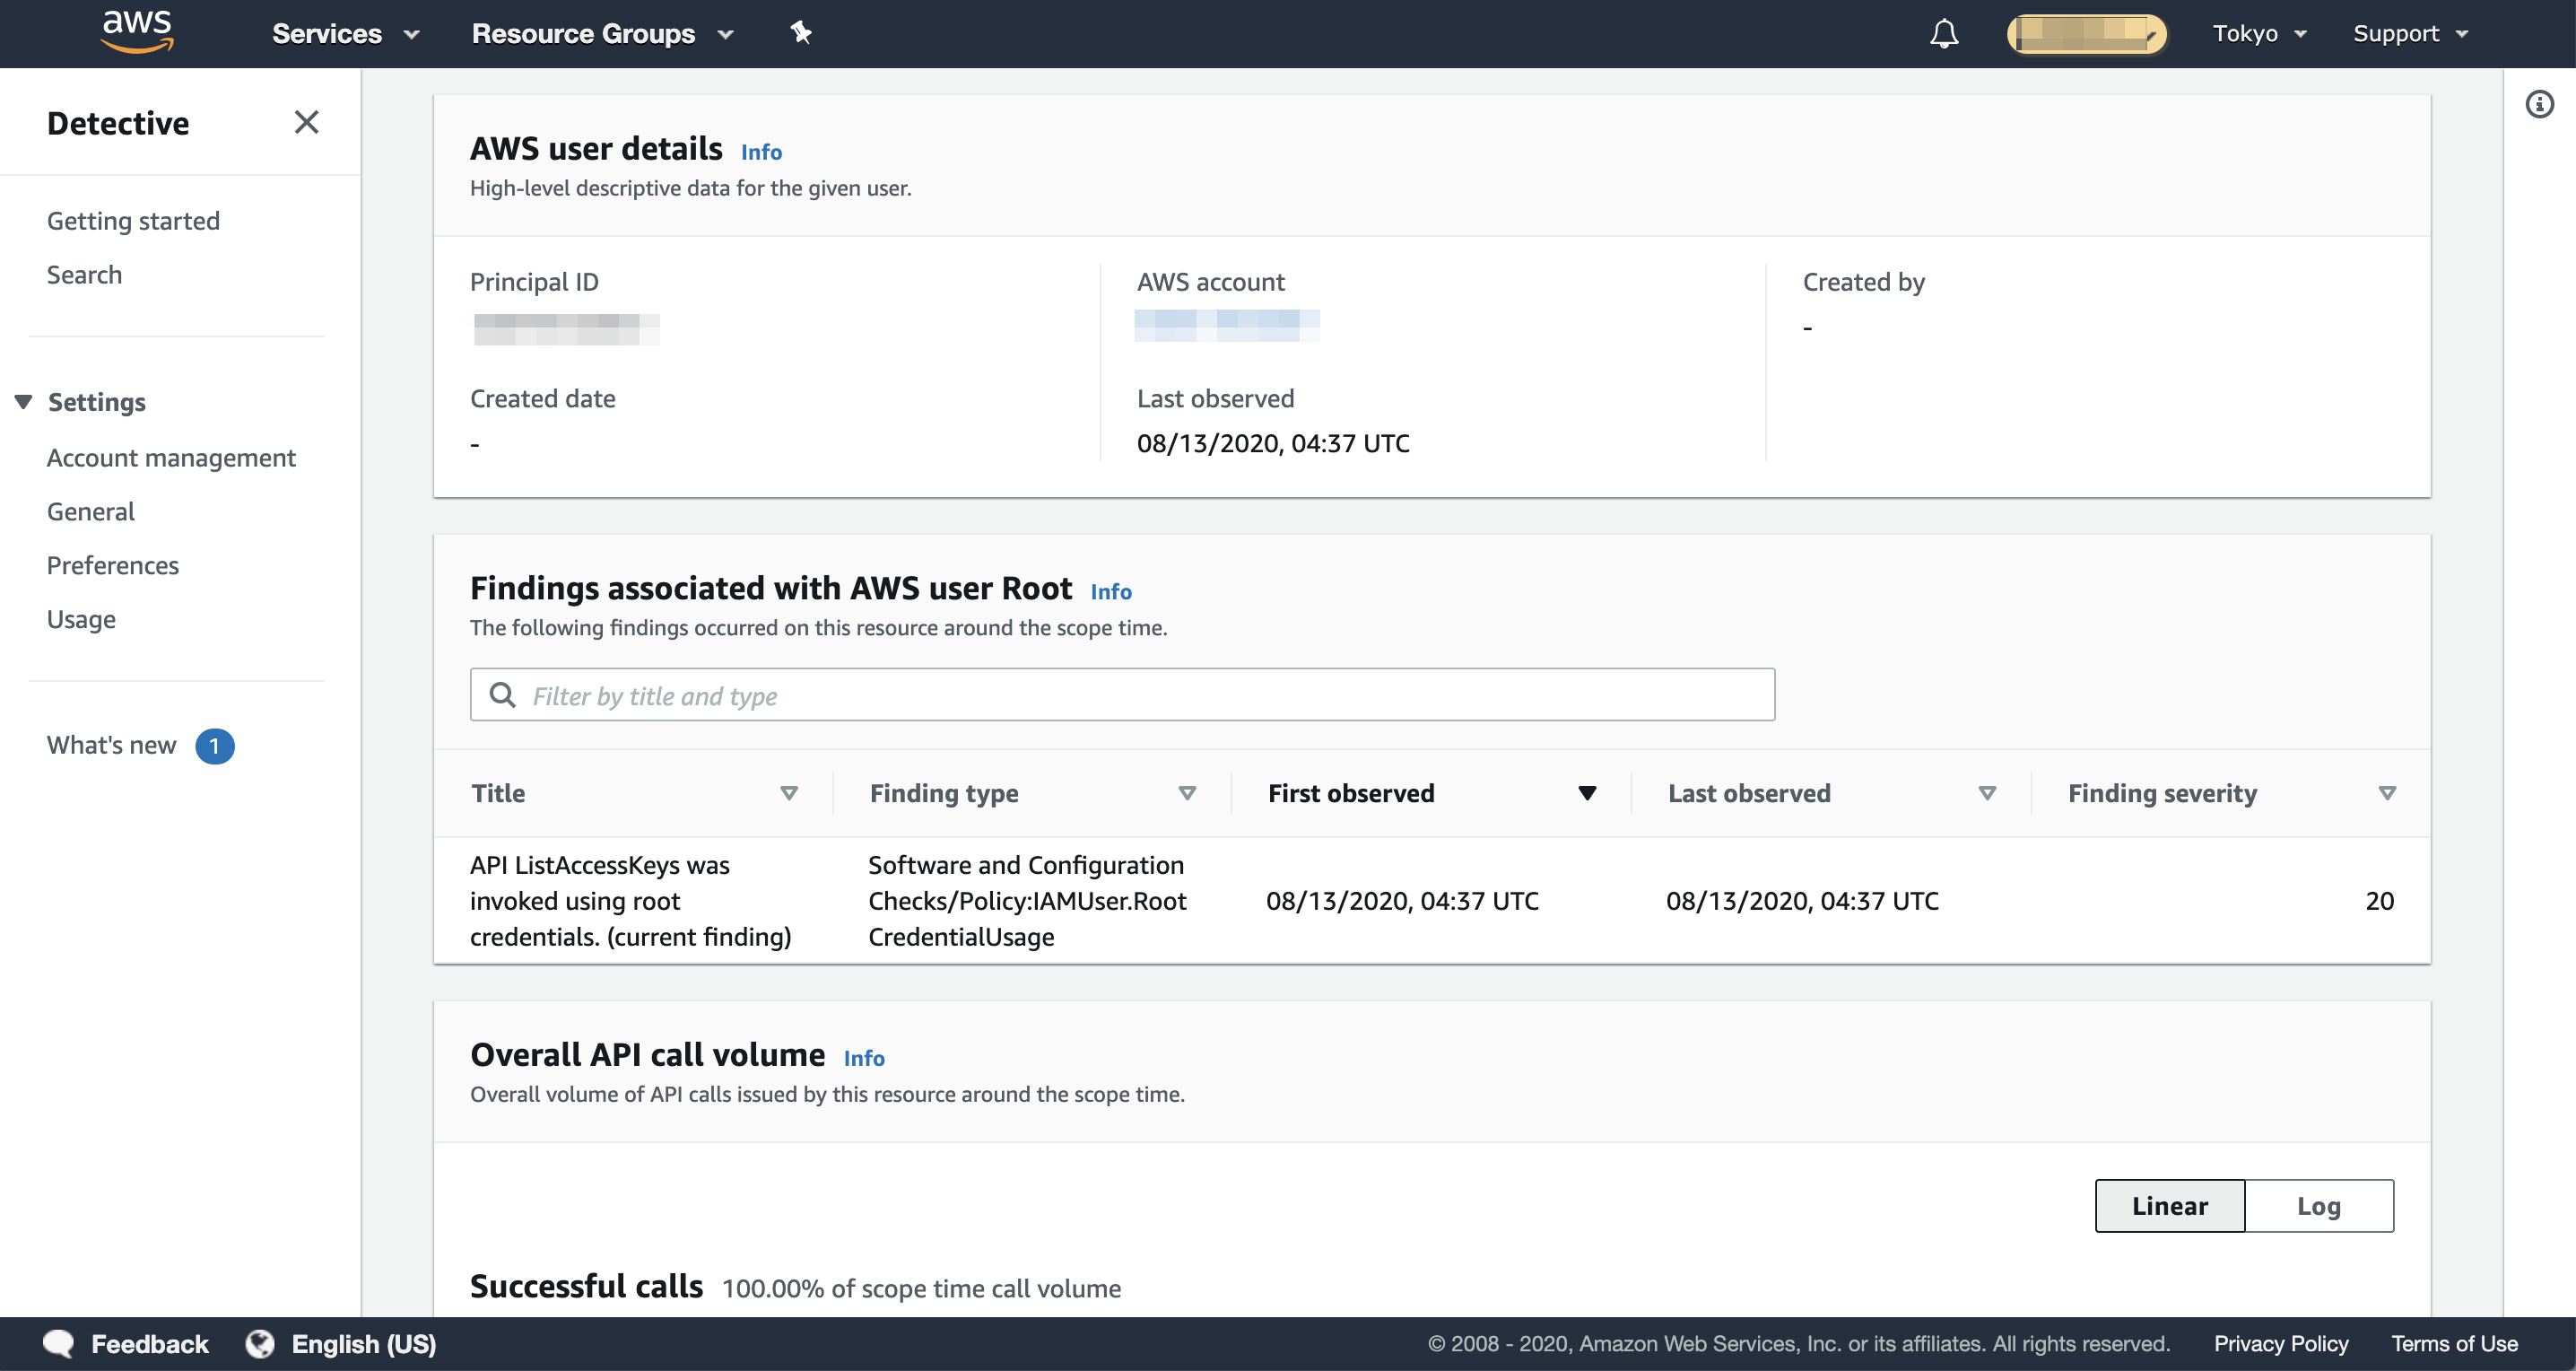Open Account management settings
Image resolution: width=2576 pixels, height=1371 pixels.
tap(171, 458)
